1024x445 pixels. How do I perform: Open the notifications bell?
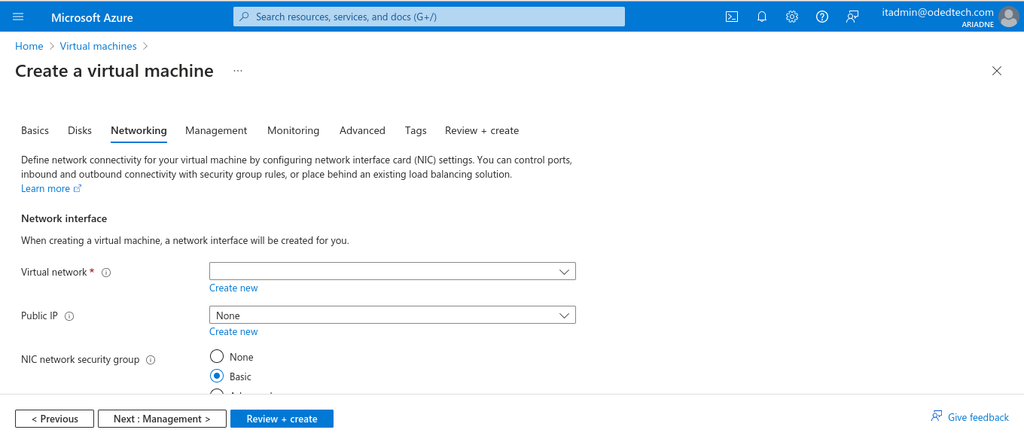(761, 17)
